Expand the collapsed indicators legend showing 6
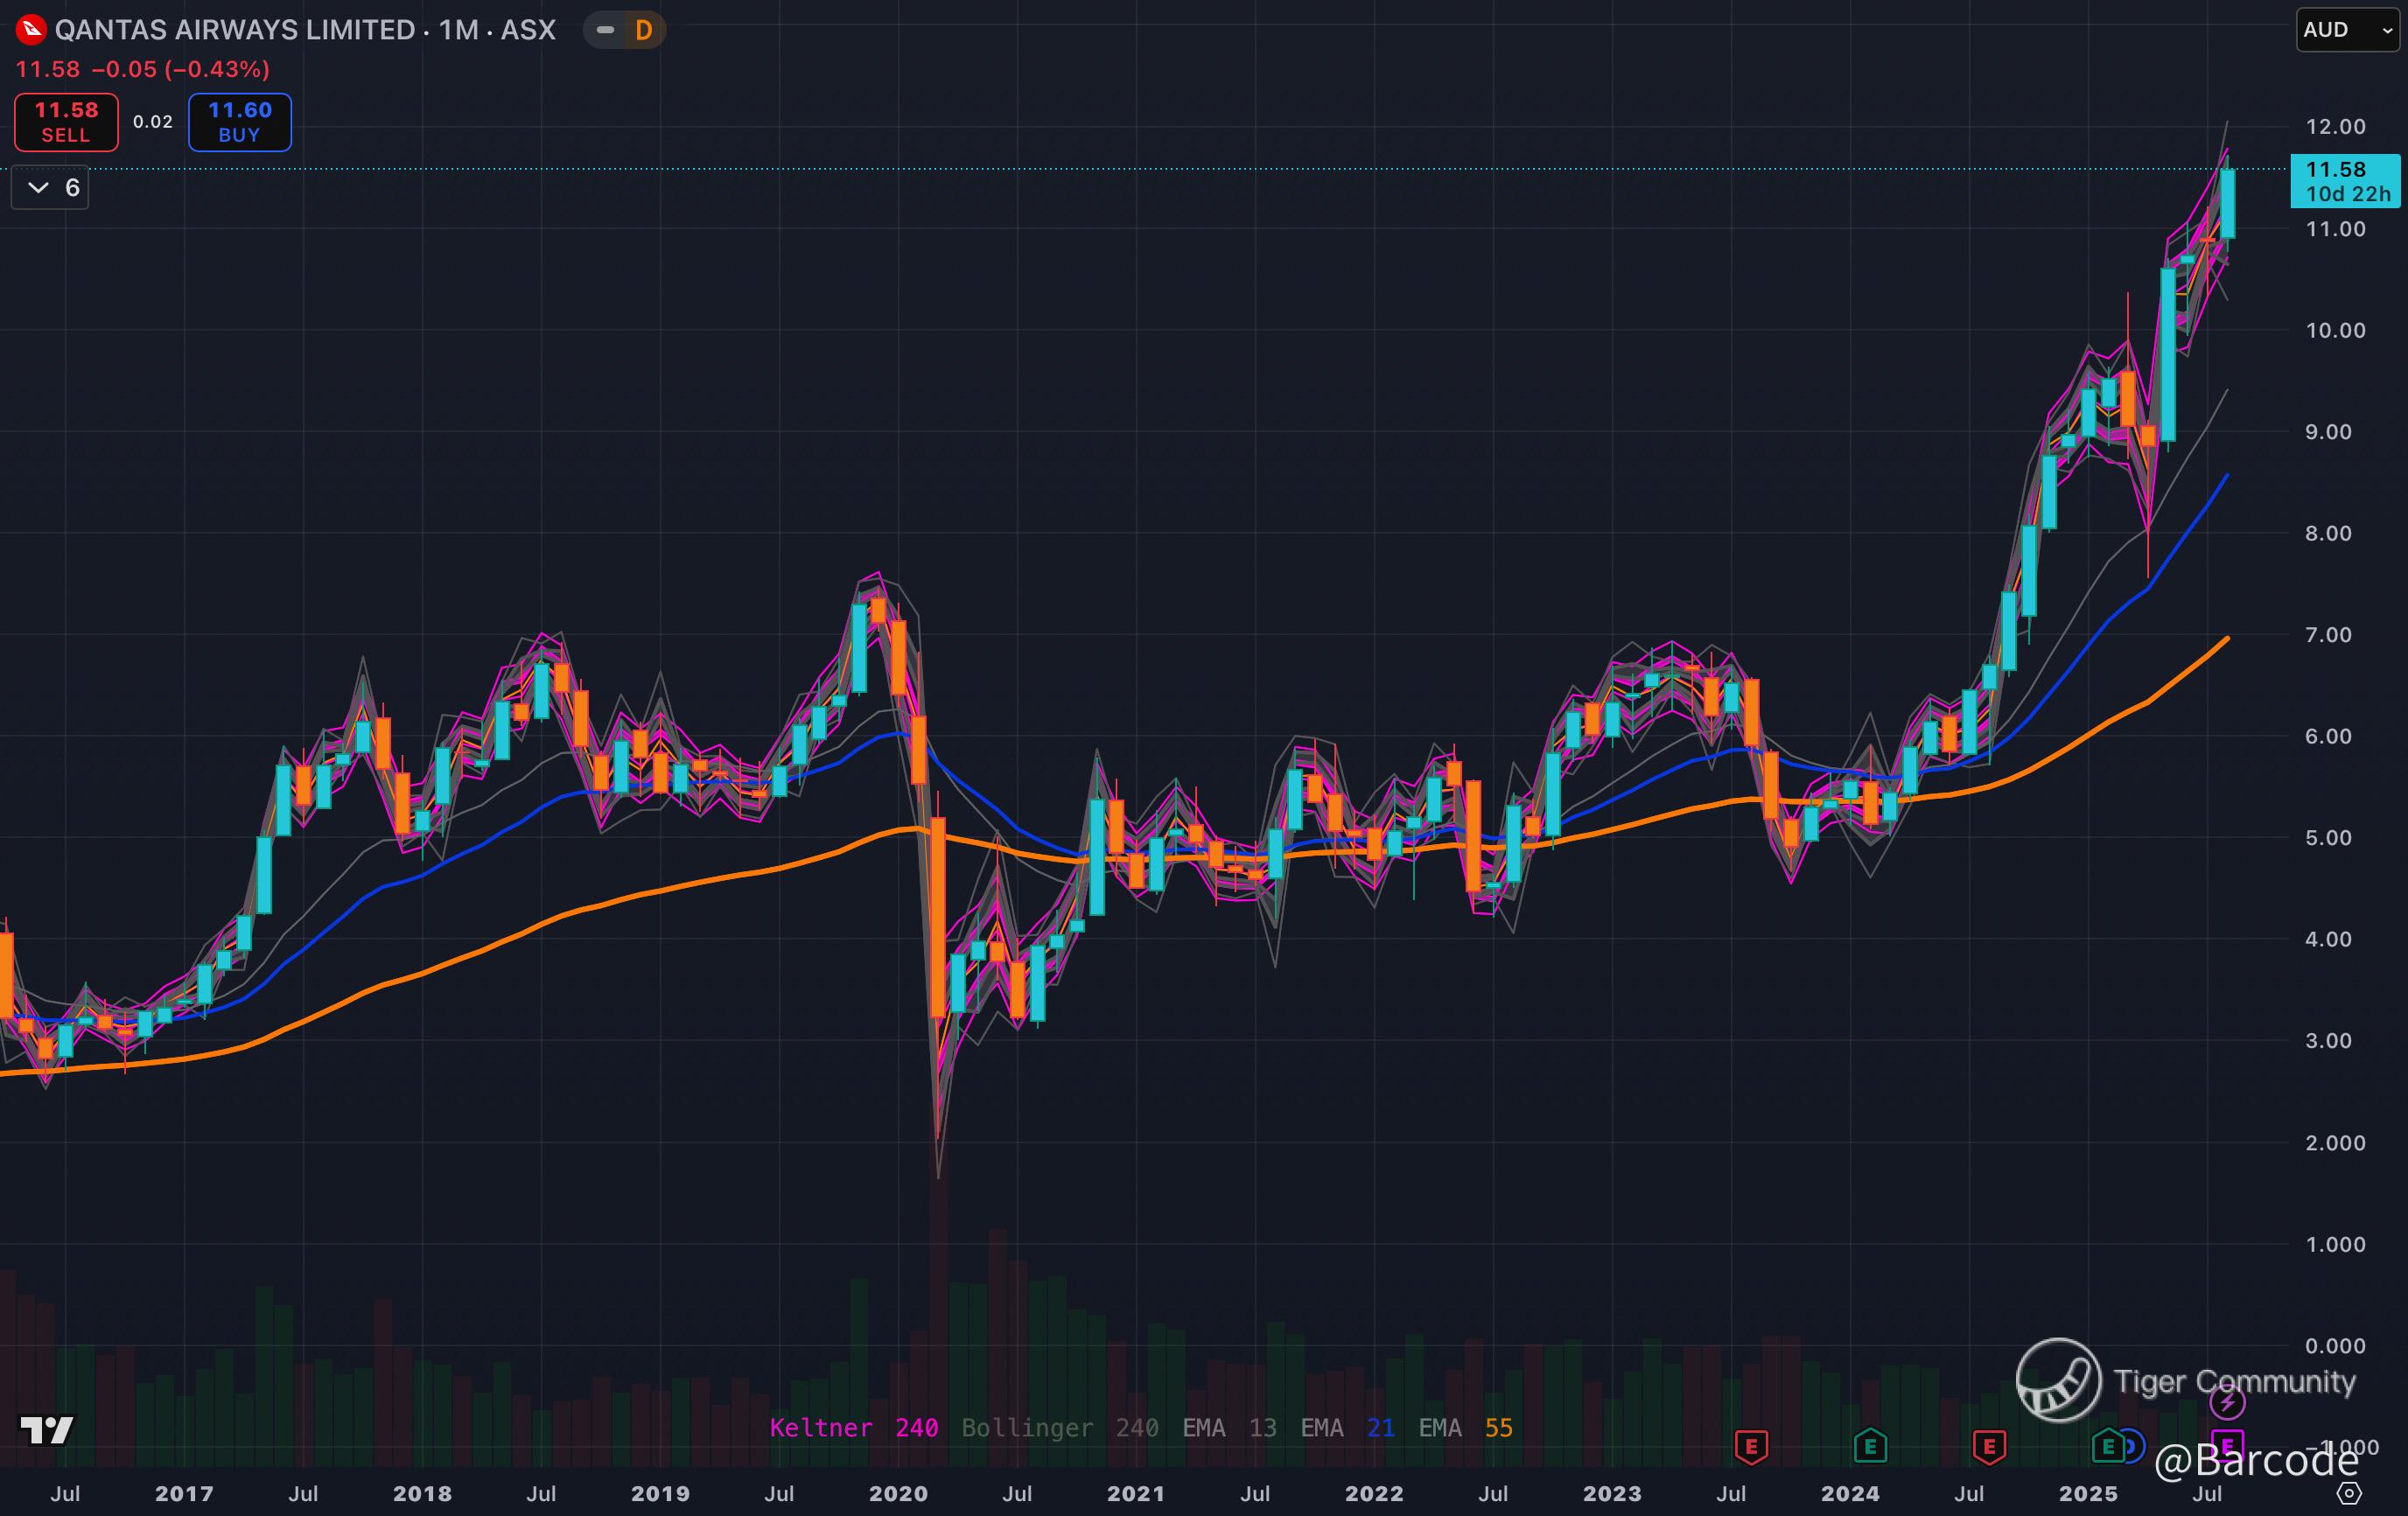Screen dimensions: 2408x1516 click(50, 187)
